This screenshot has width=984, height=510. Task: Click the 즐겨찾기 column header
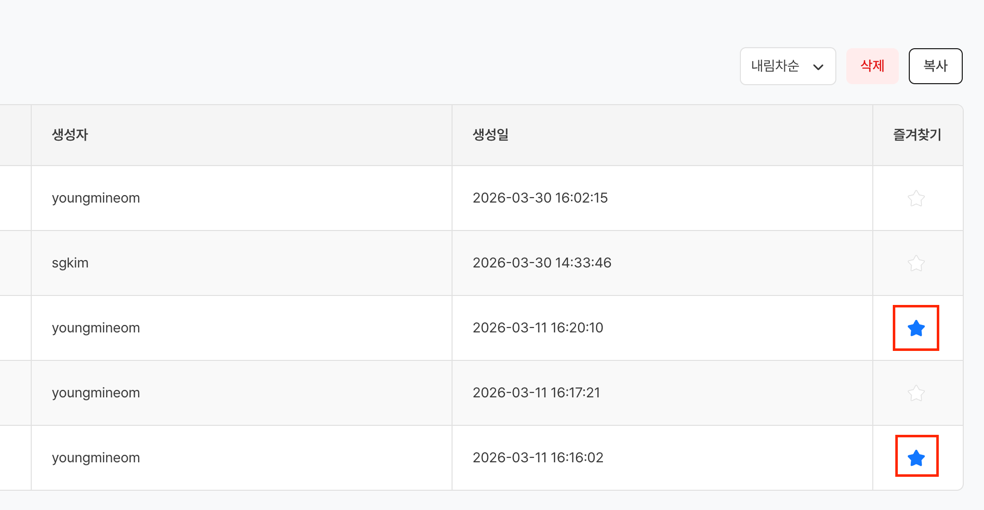pos(917,135)
